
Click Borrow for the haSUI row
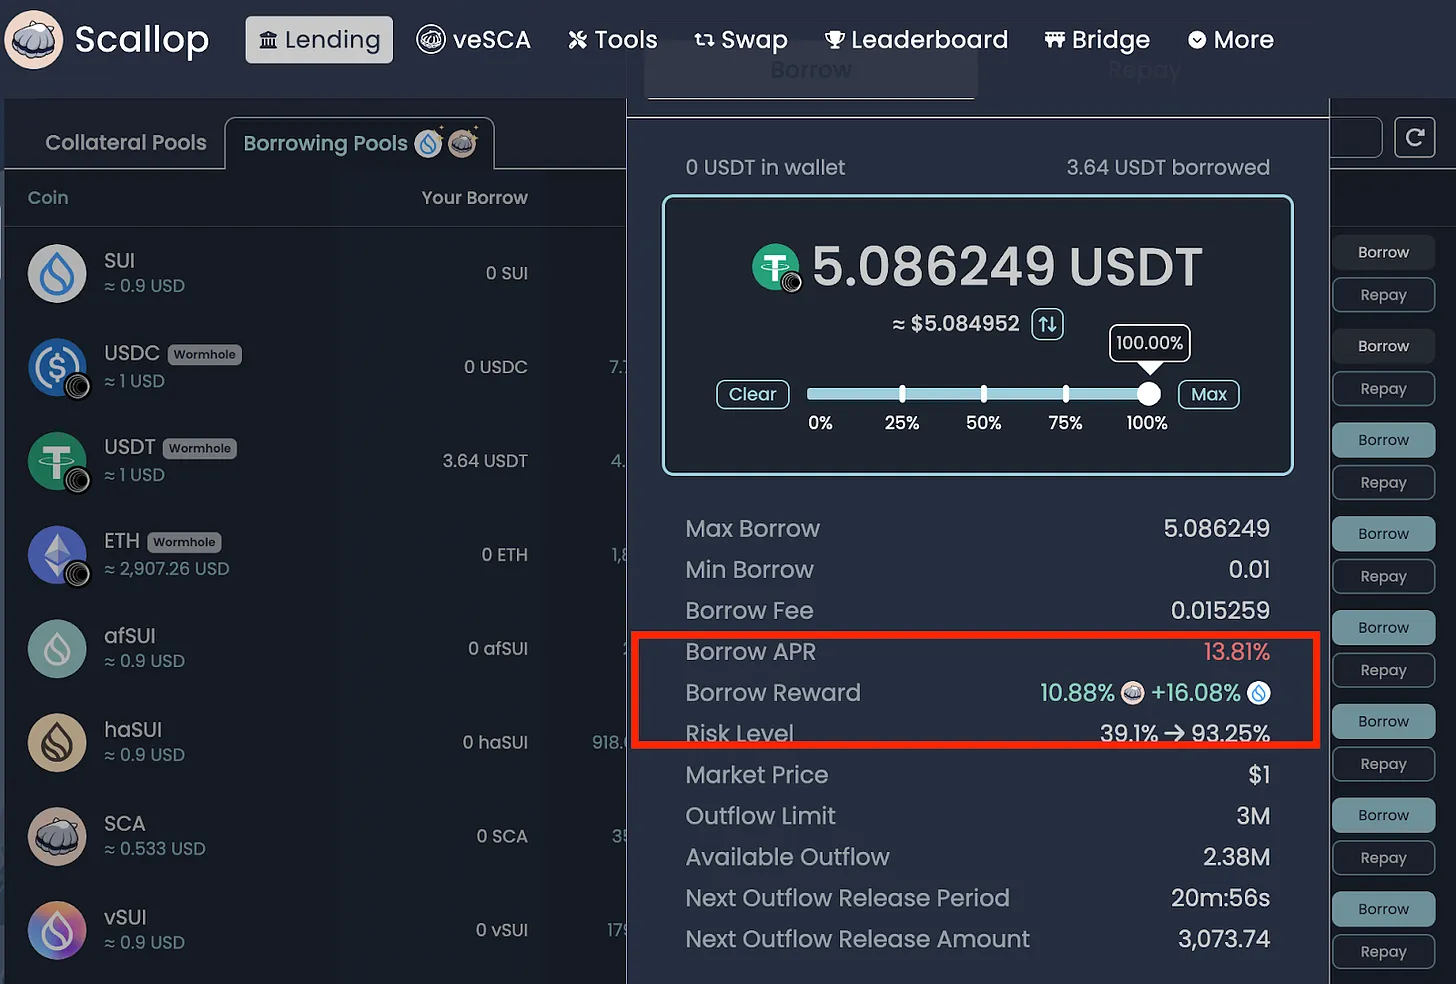pos(1383,721)
